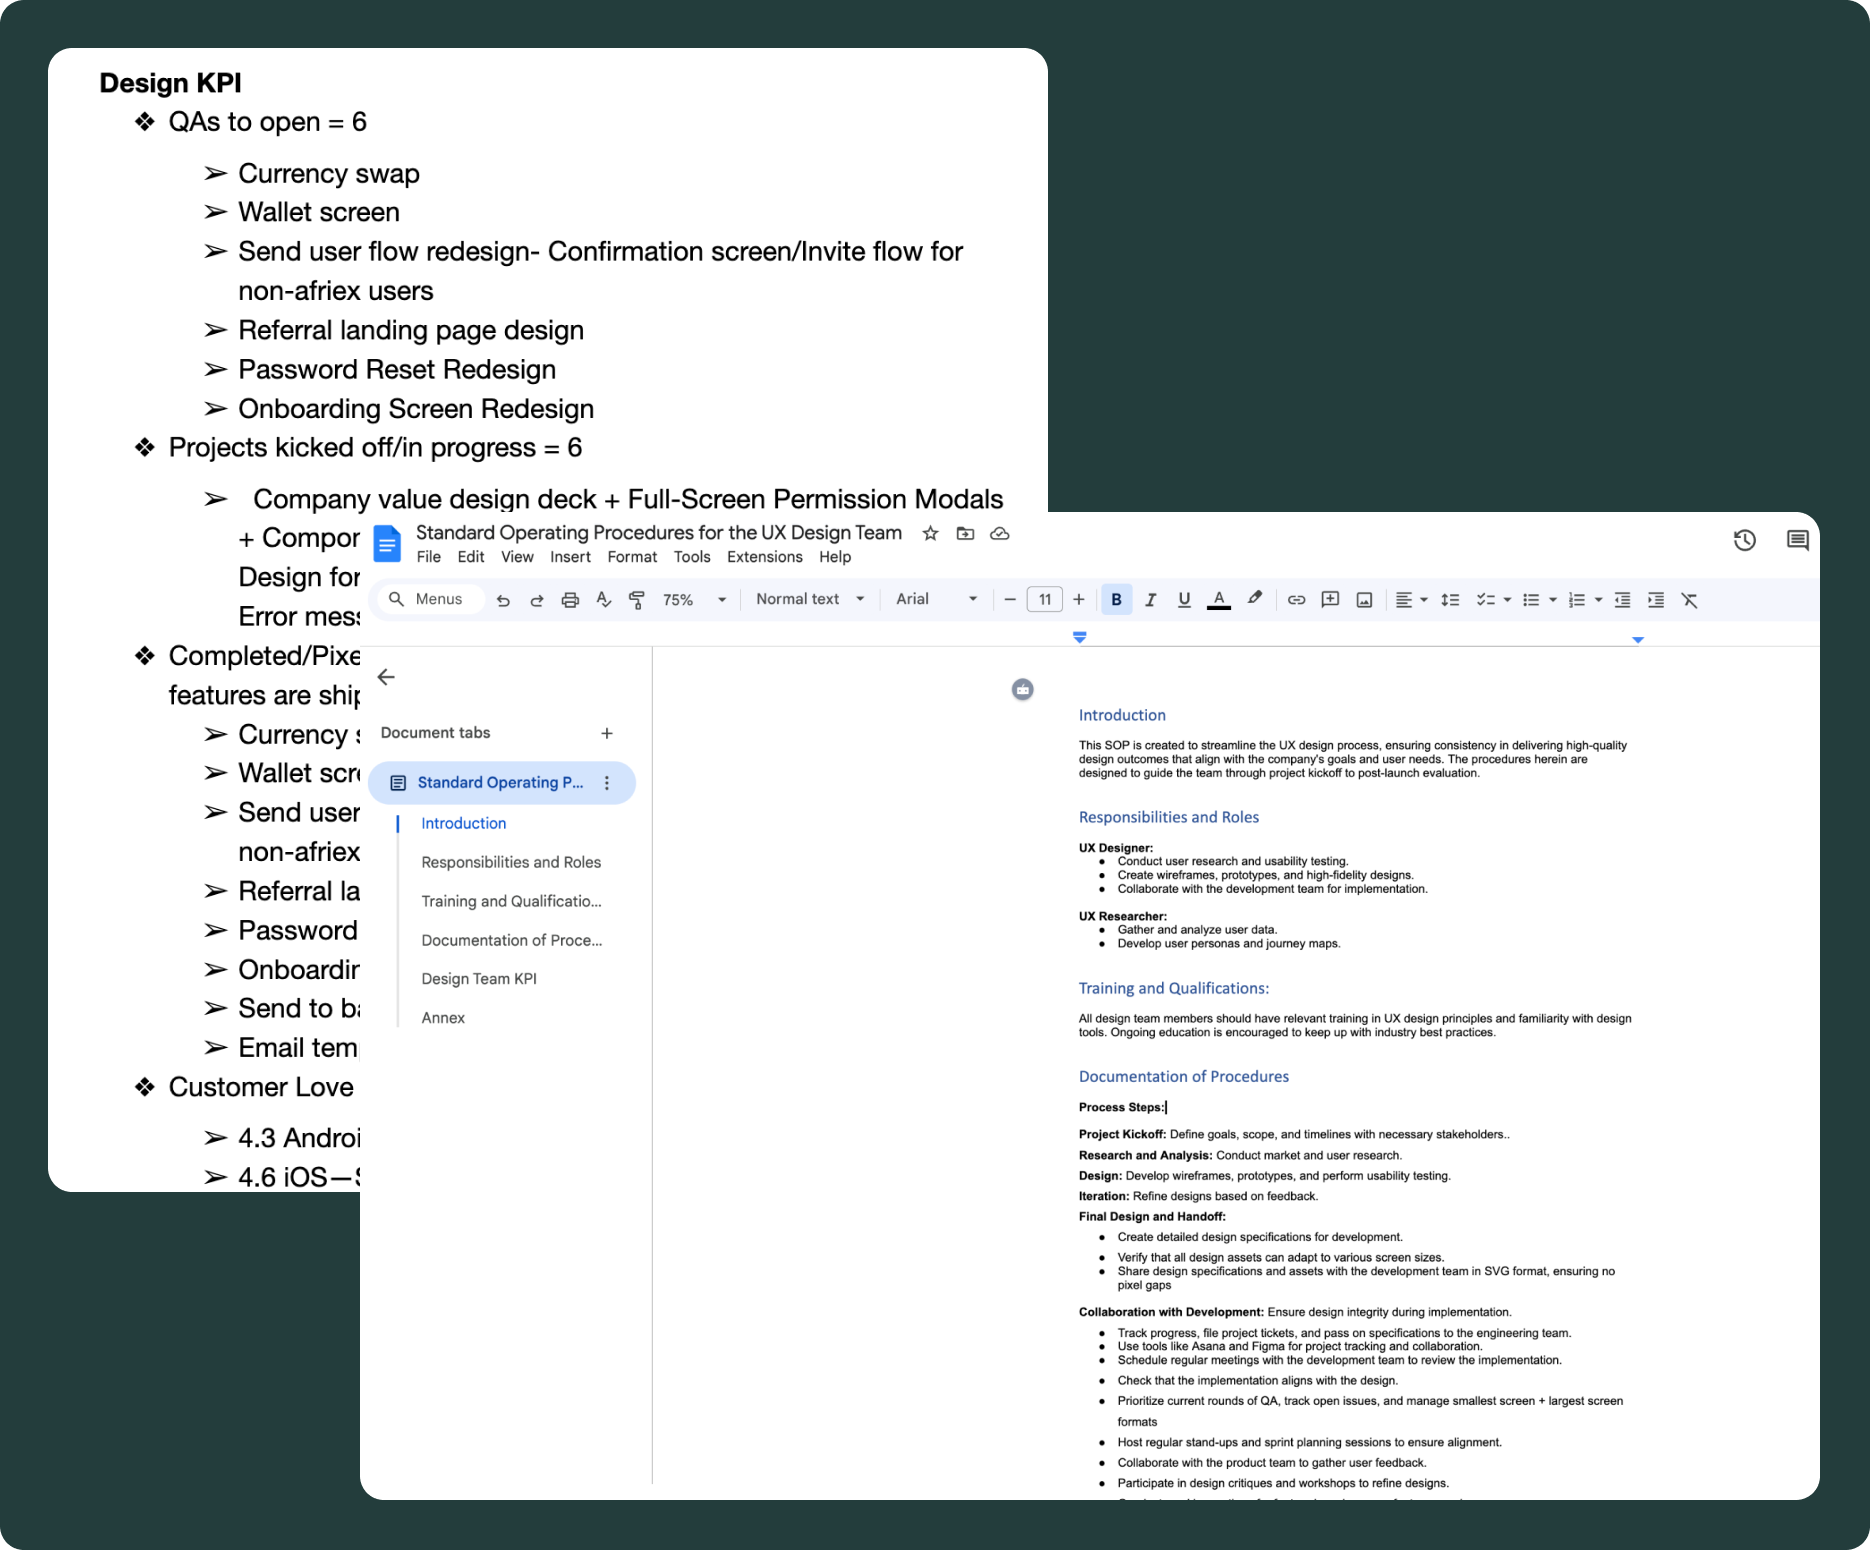Jump to Training and Qualificatio... outline entry
This screenshot has width=1870, height=1550.
click(511, 901)
